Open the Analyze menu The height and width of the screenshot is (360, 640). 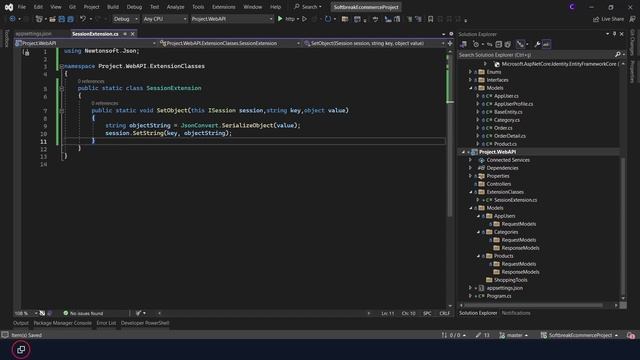[175, 7]
